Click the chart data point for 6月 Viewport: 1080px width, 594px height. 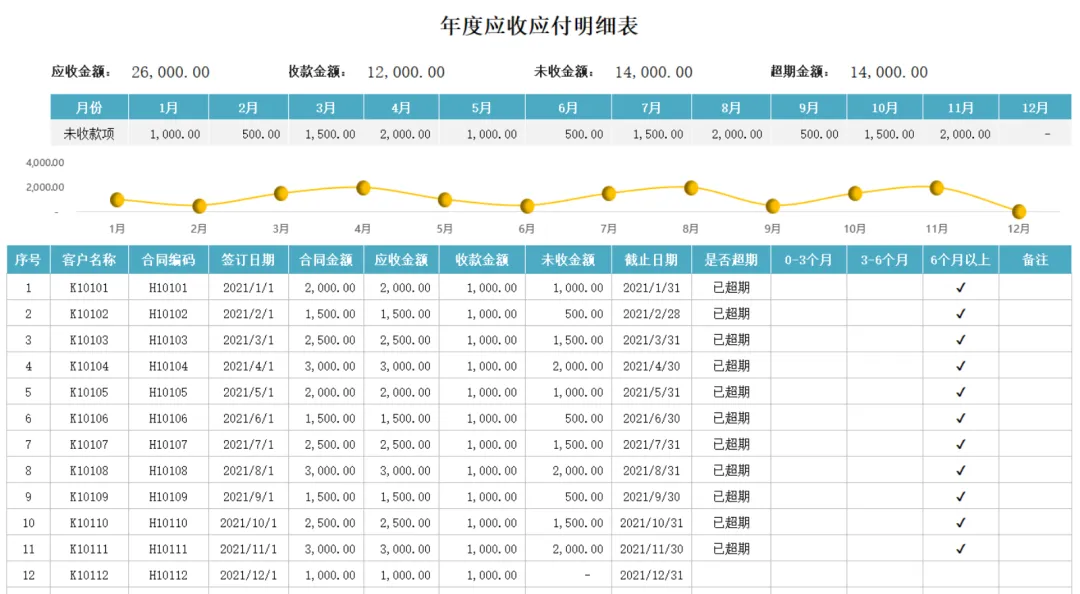527,205
